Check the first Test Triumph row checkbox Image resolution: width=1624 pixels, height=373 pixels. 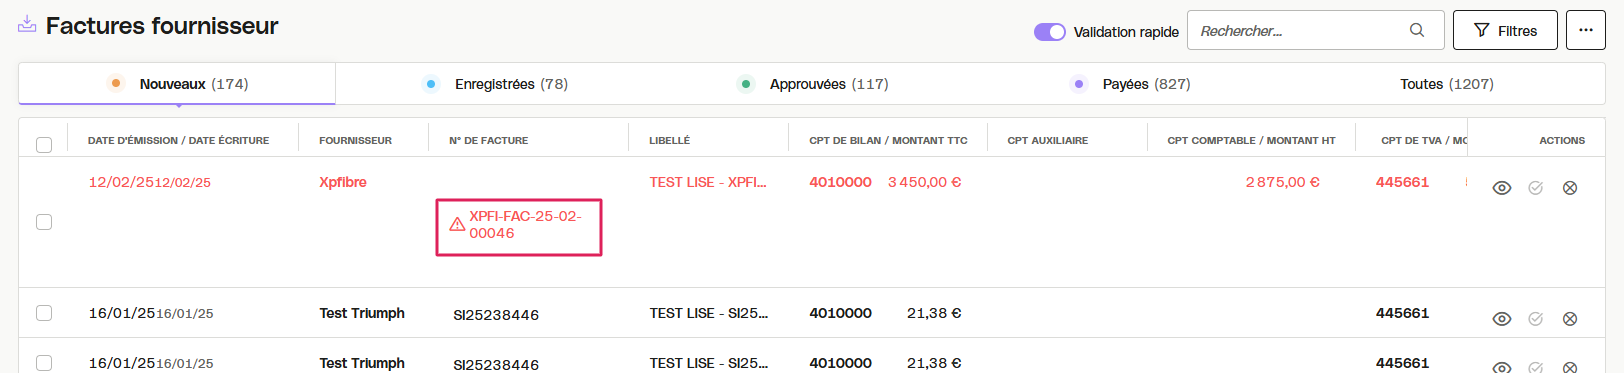coord(44,313)
